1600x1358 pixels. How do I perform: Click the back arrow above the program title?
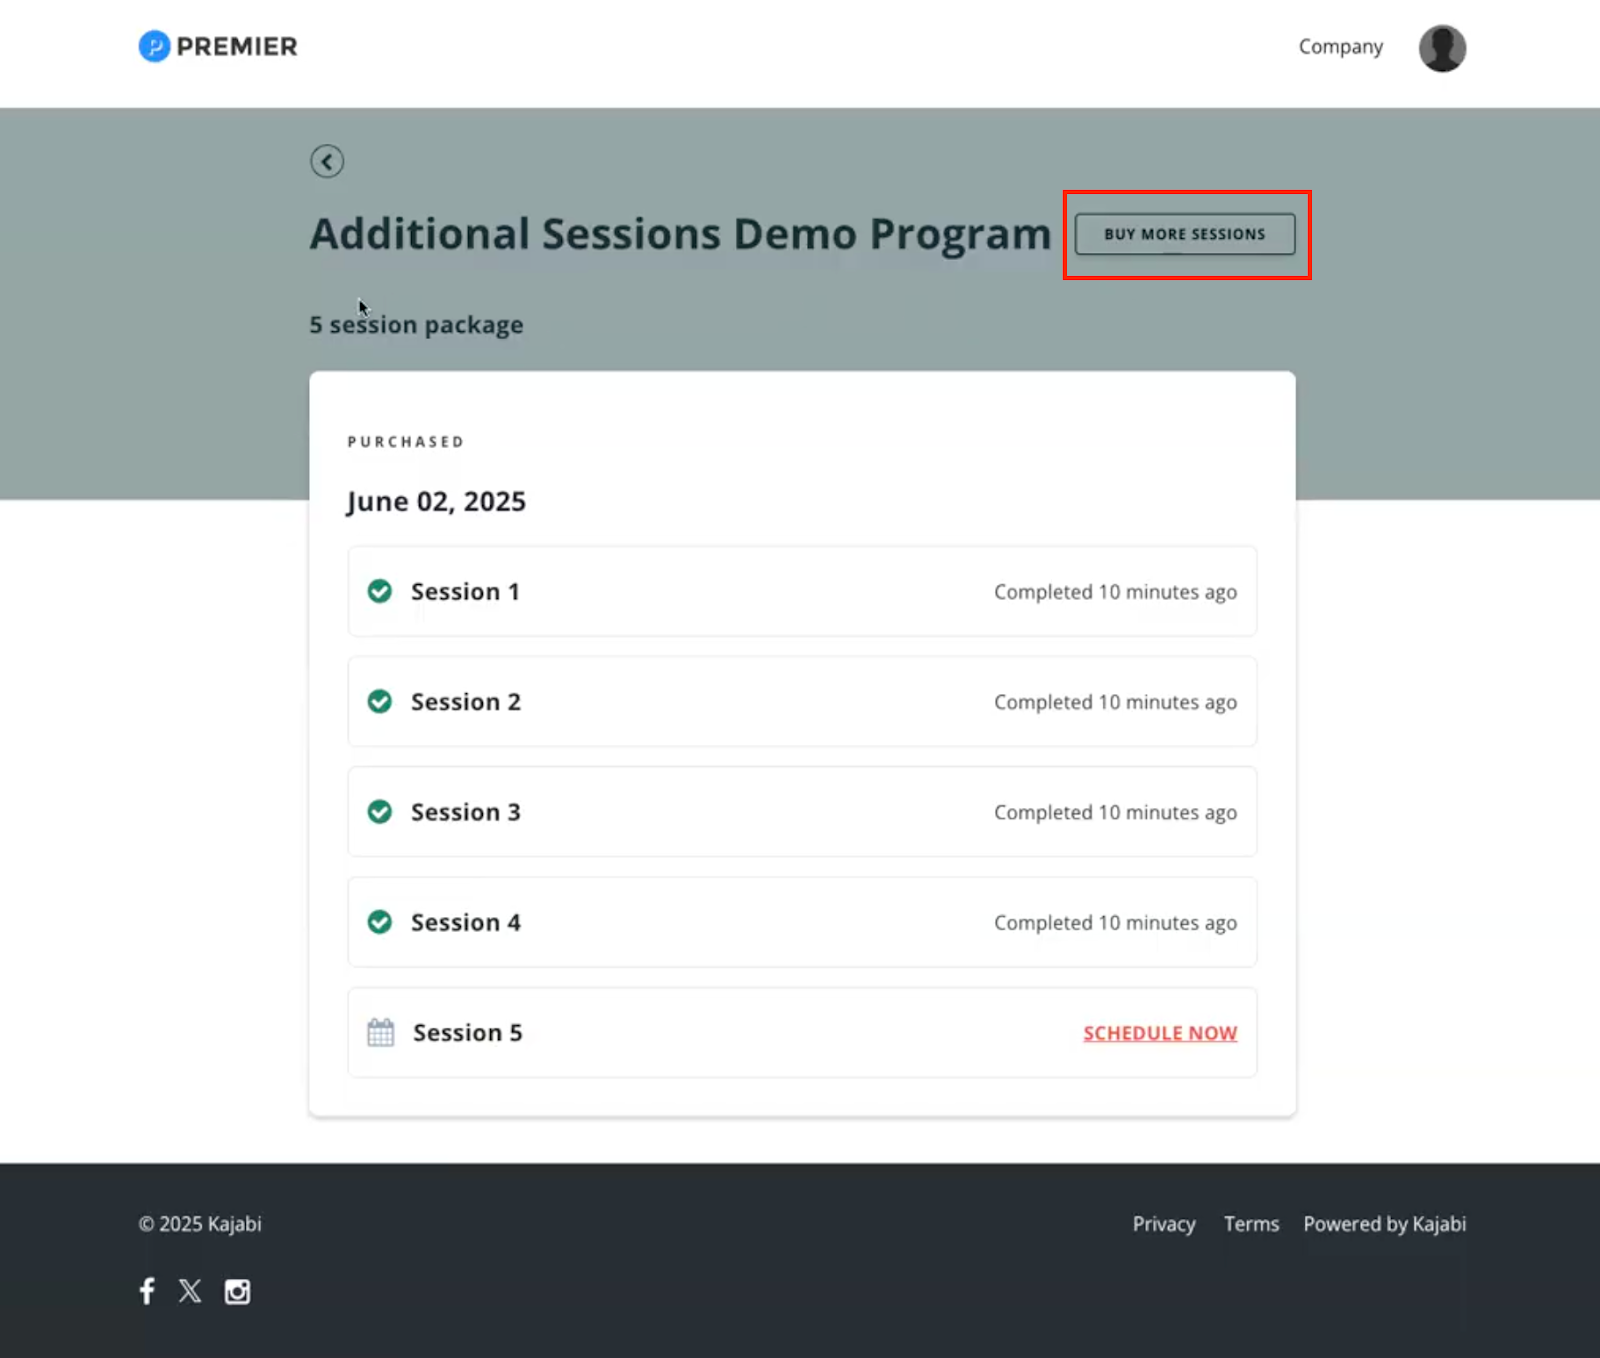point(327,161)
